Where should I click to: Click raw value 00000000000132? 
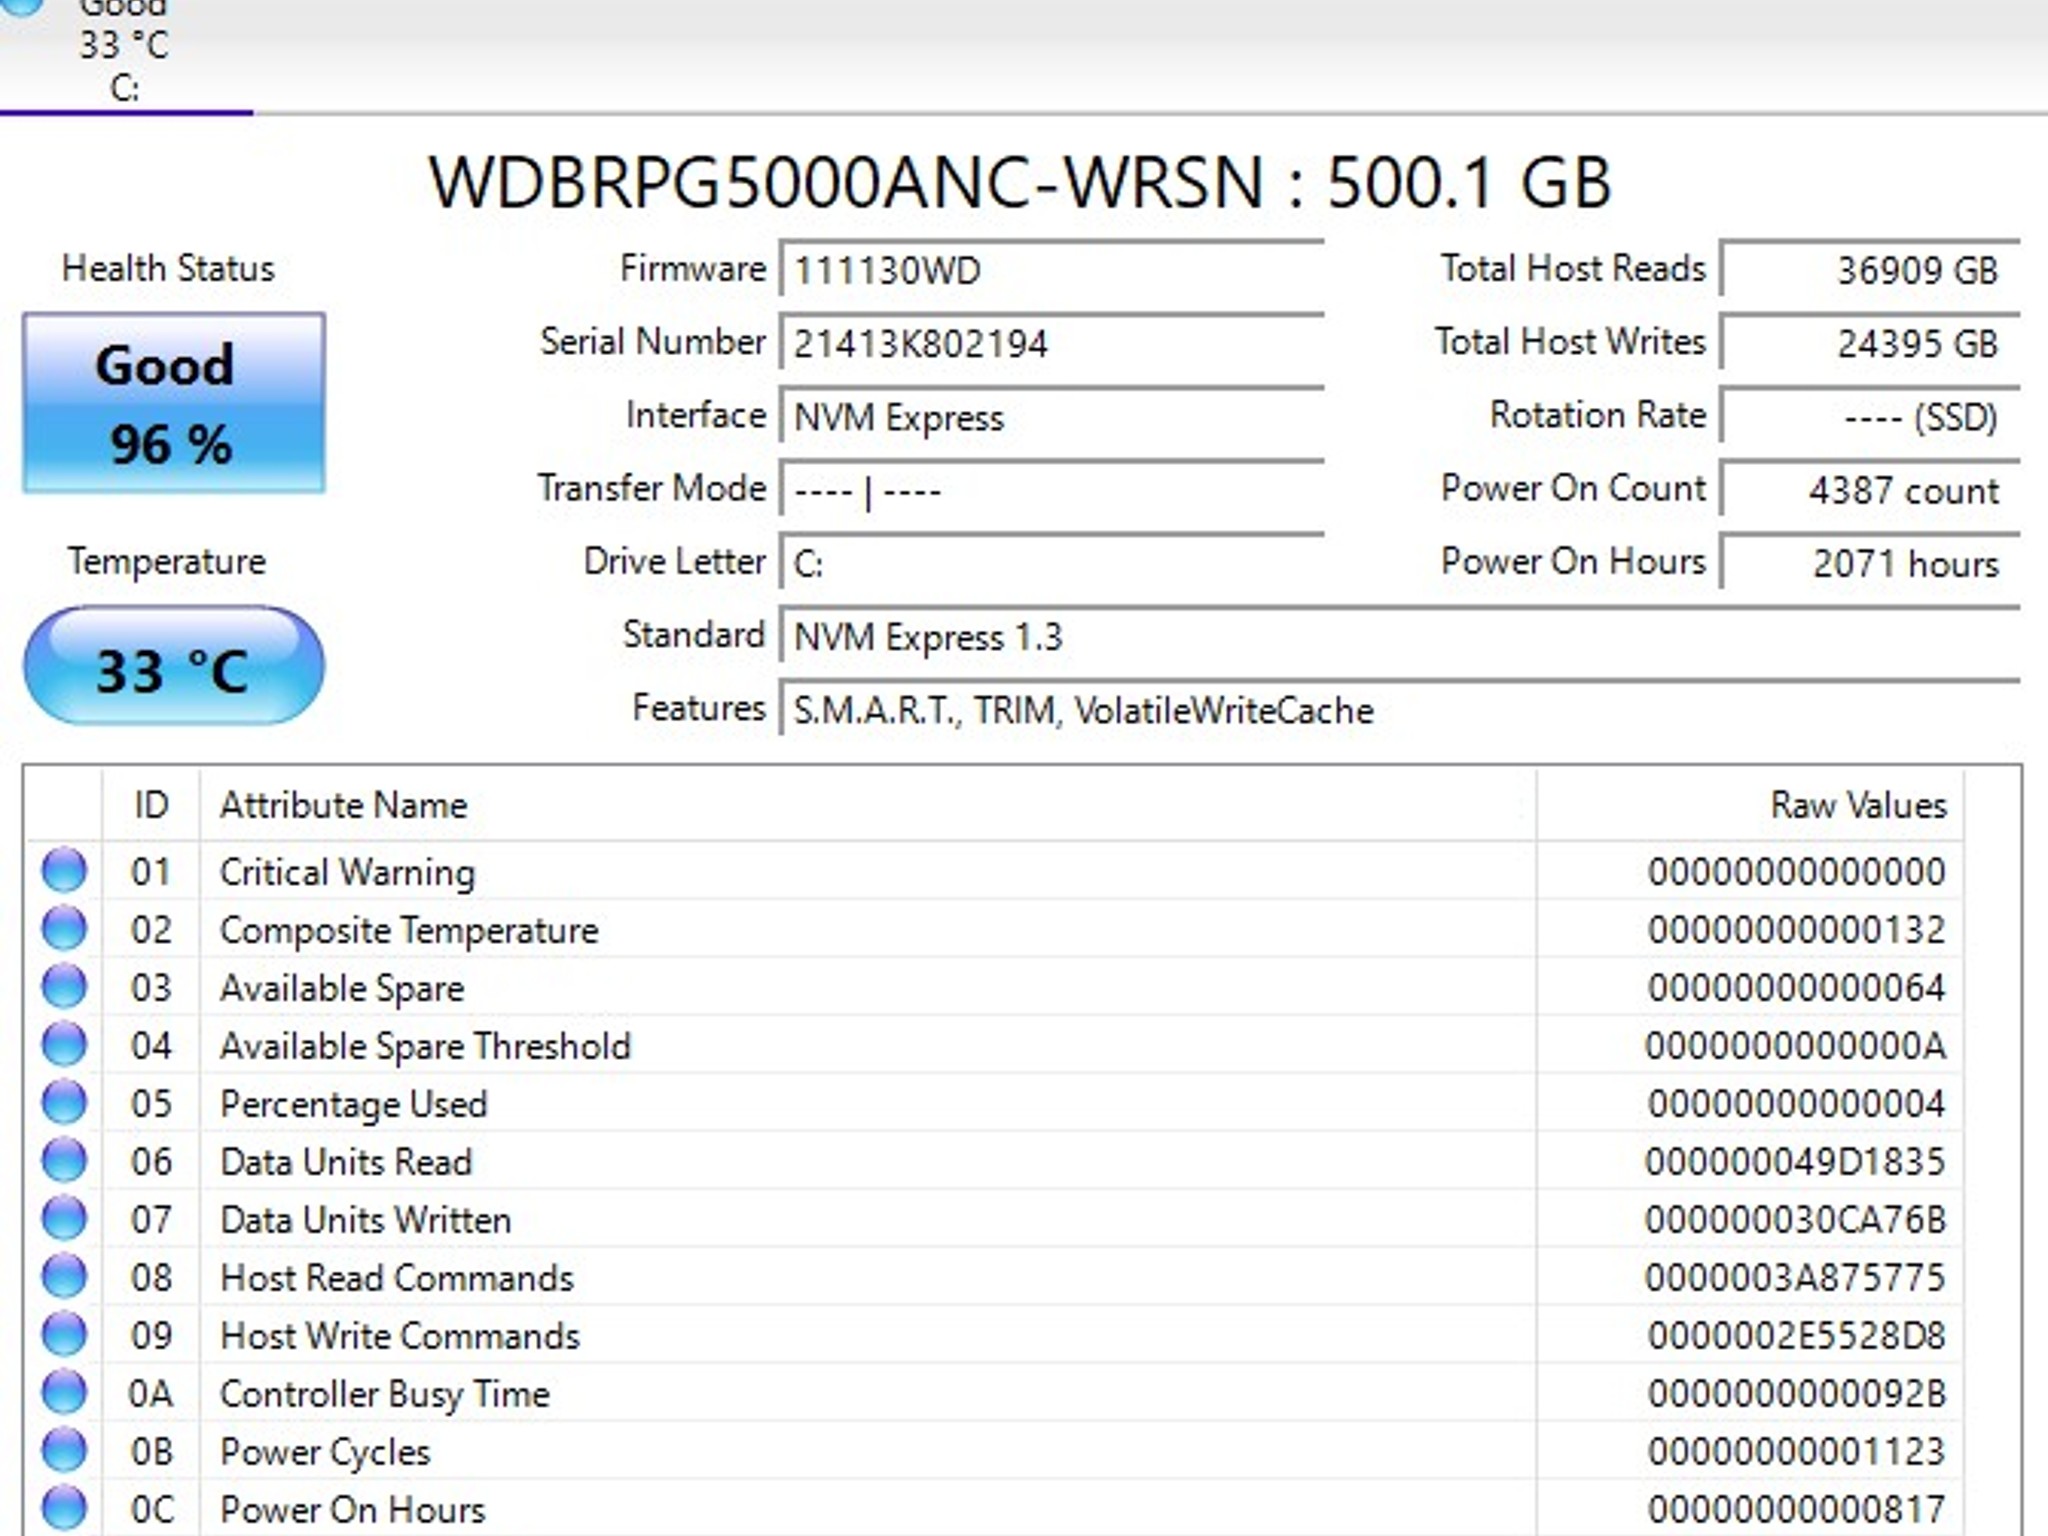click(x=1796, y=930)
